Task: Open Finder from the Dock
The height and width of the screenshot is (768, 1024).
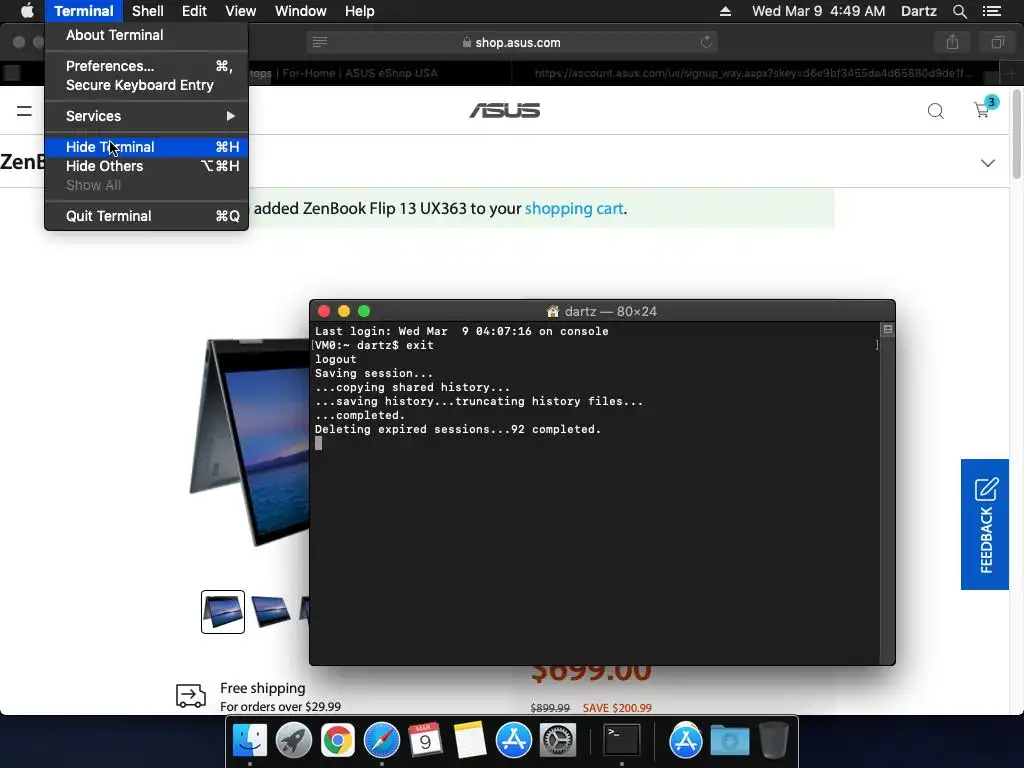Action: point(249,741)
